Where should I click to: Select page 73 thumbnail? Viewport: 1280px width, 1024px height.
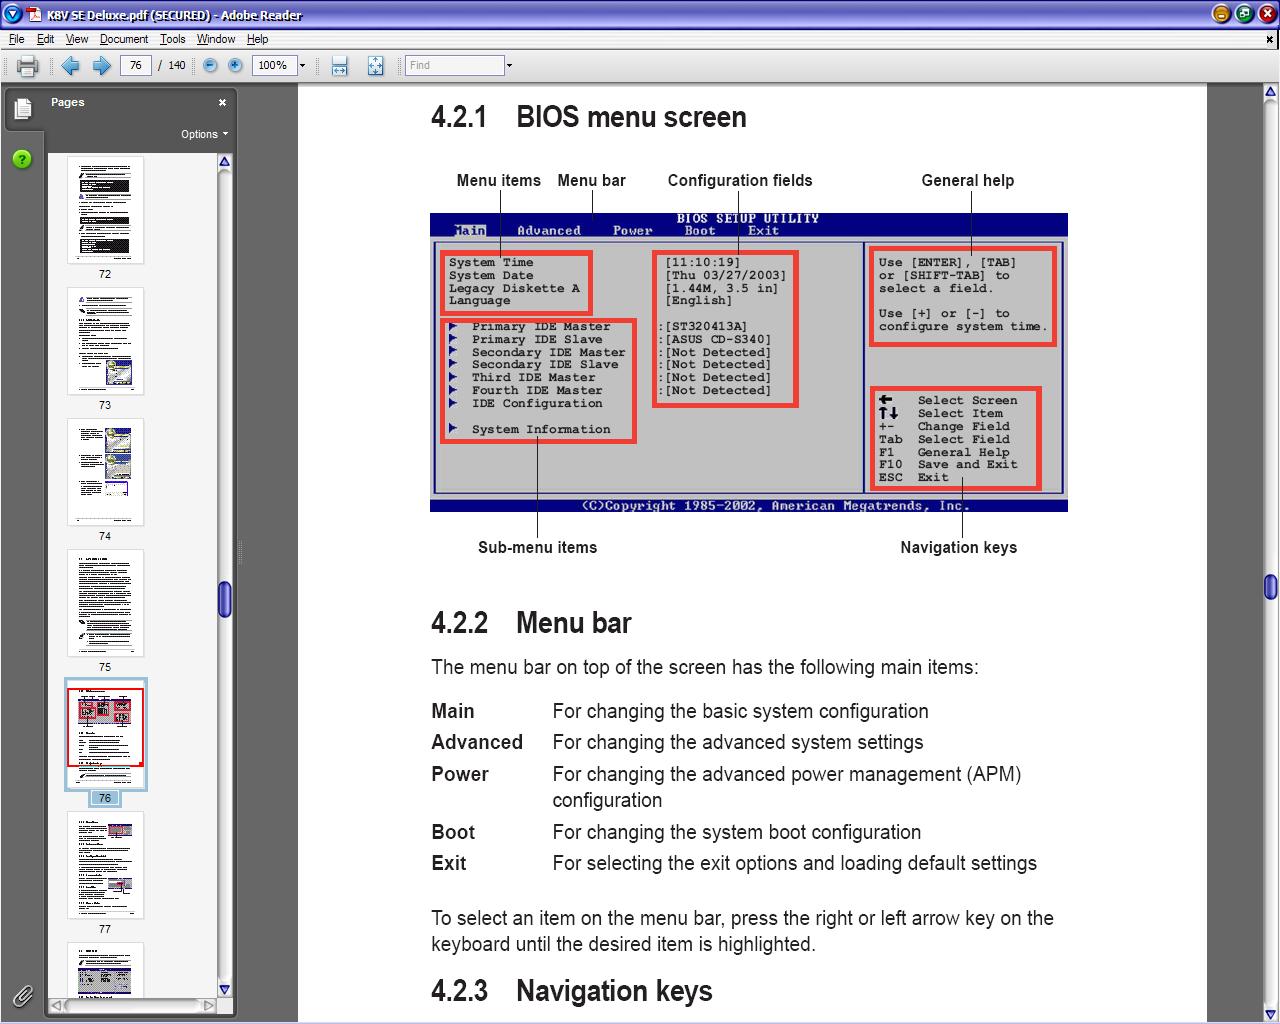coord(105,341)
